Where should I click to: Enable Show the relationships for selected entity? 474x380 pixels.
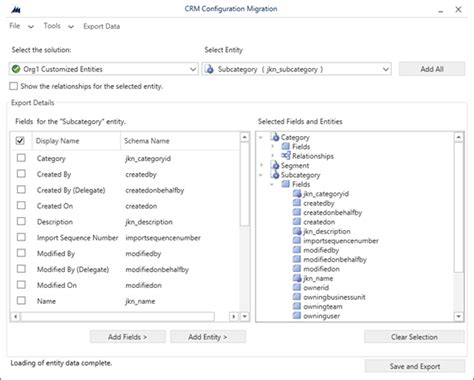[14, 86]
